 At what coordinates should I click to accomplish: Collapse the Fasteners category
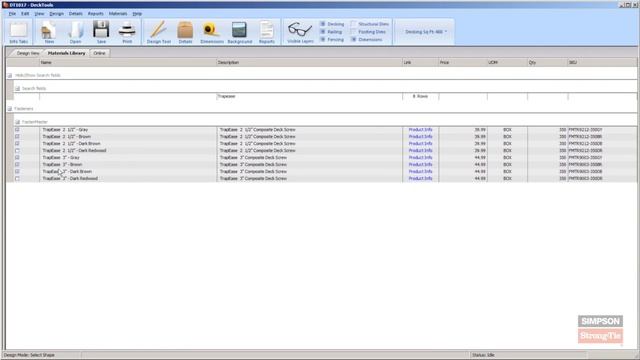10,109
